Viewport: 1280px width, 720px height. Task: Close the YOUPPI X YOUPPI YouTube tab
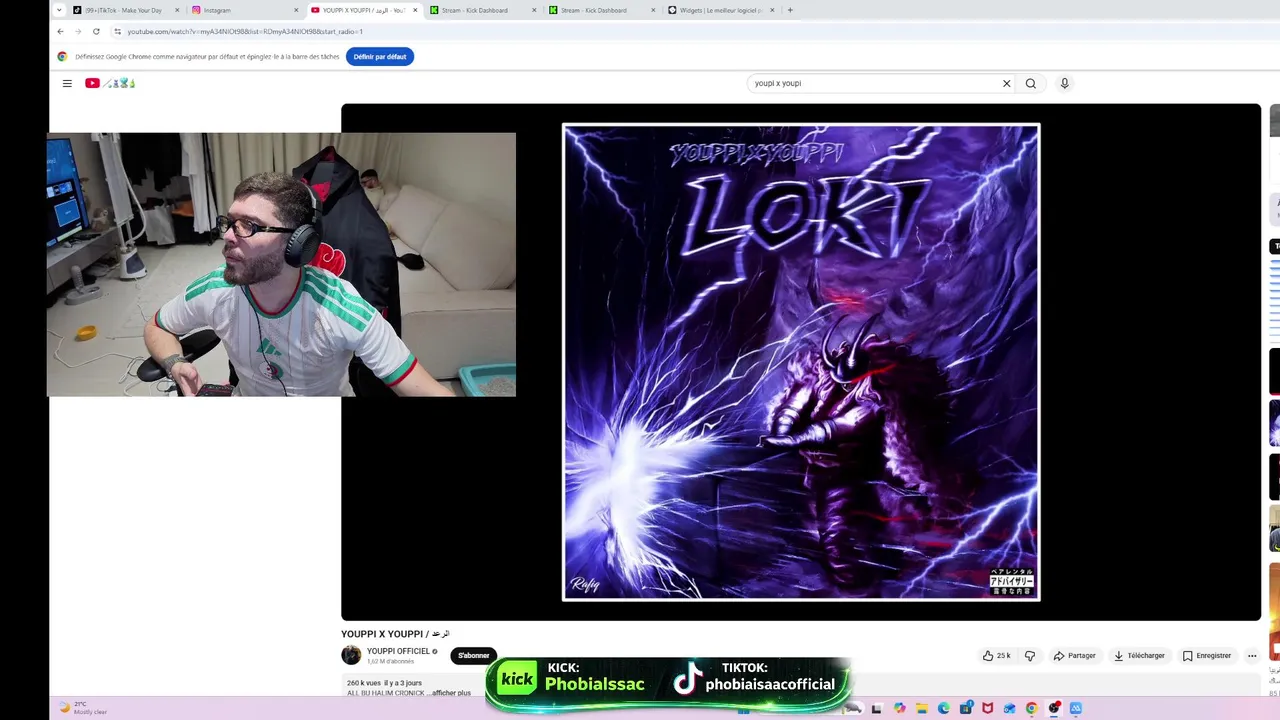pyautogui.click(x=415, y=10)
